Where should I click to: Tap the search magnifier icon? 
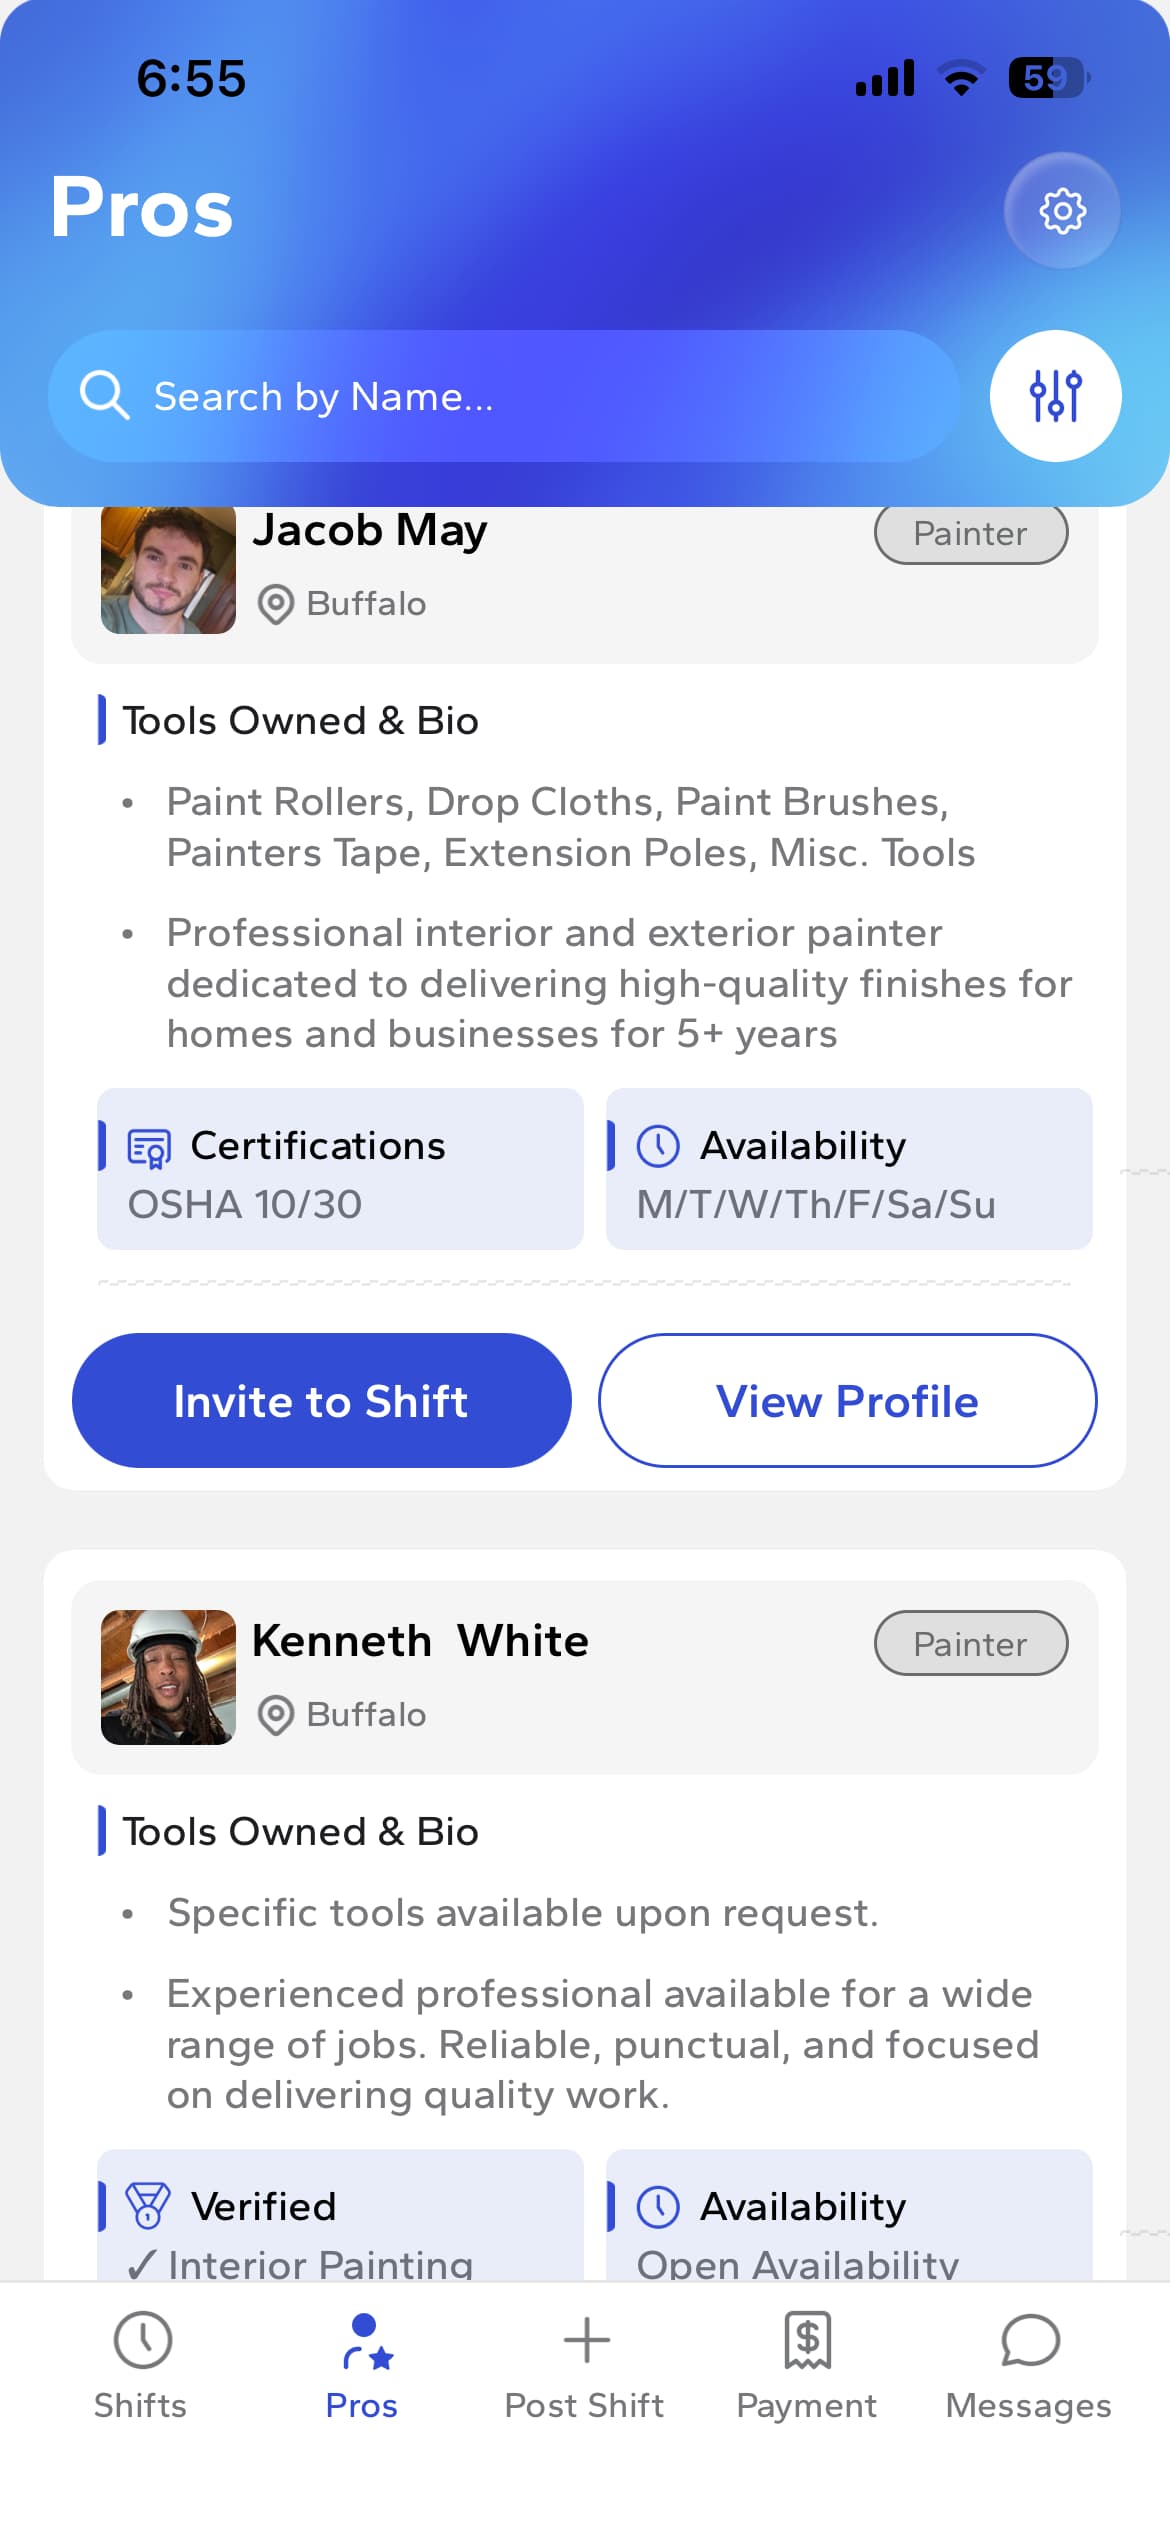104,396
